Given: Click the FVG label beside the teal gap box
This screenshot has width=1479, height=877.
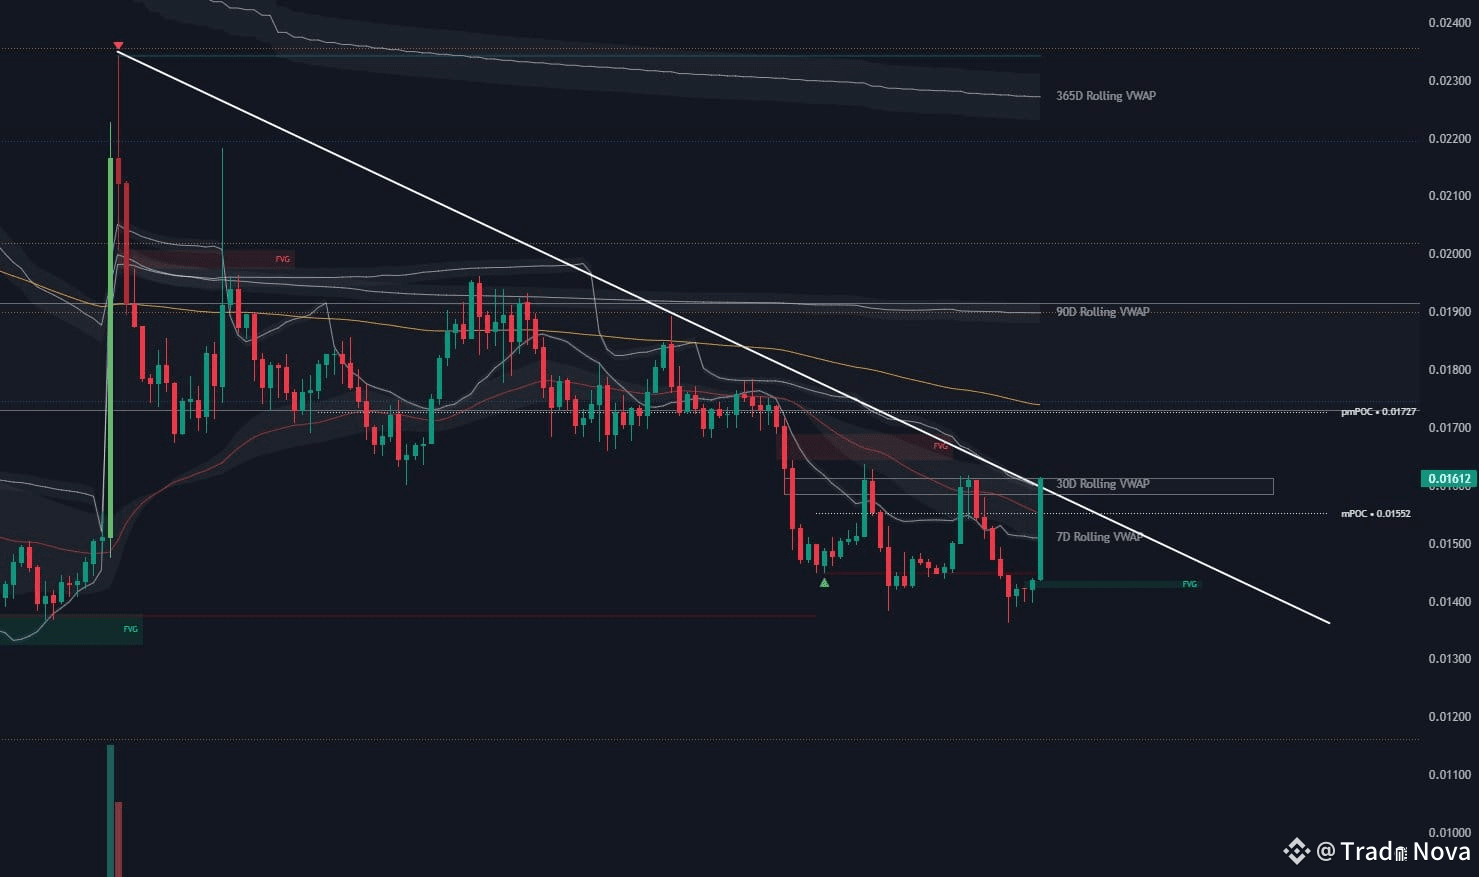Looking at the screenshot, I should [x=1188, y=583].
